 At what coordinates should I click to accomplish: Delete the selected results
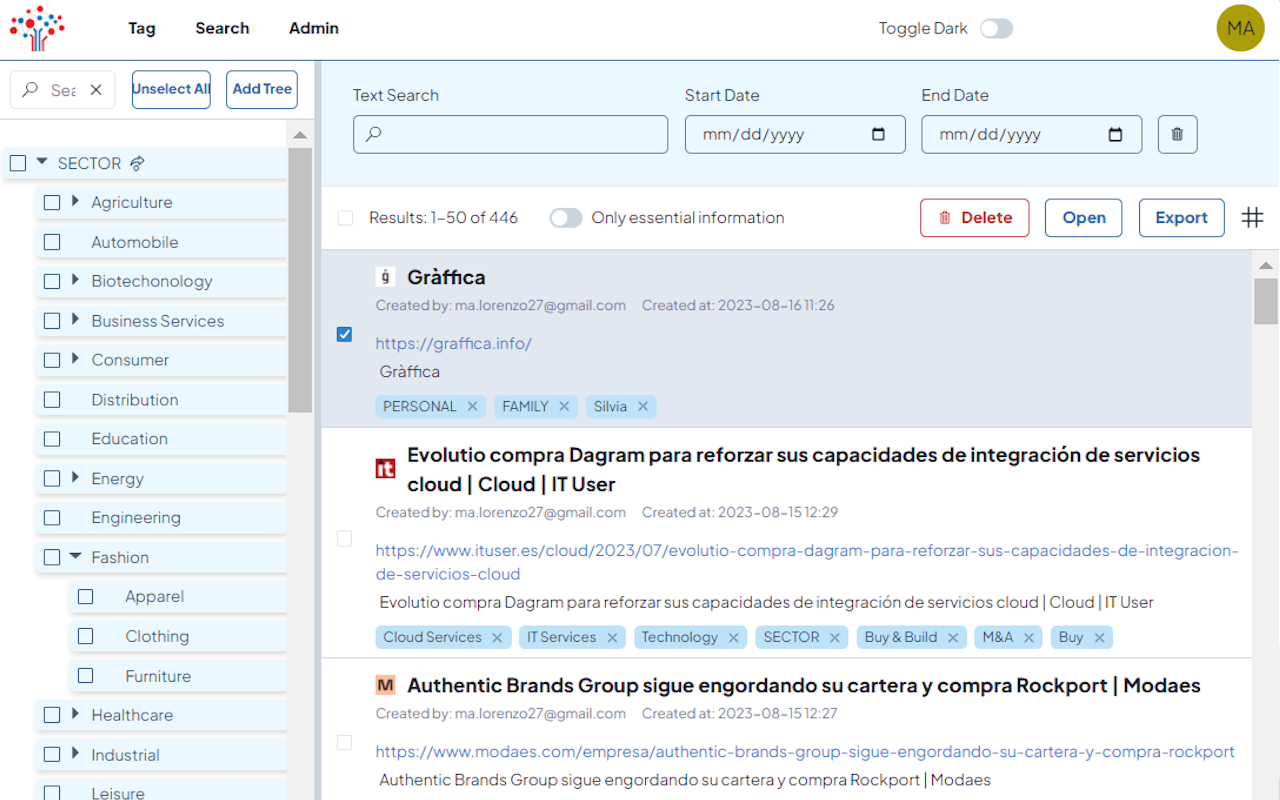(x=975, y=218)
